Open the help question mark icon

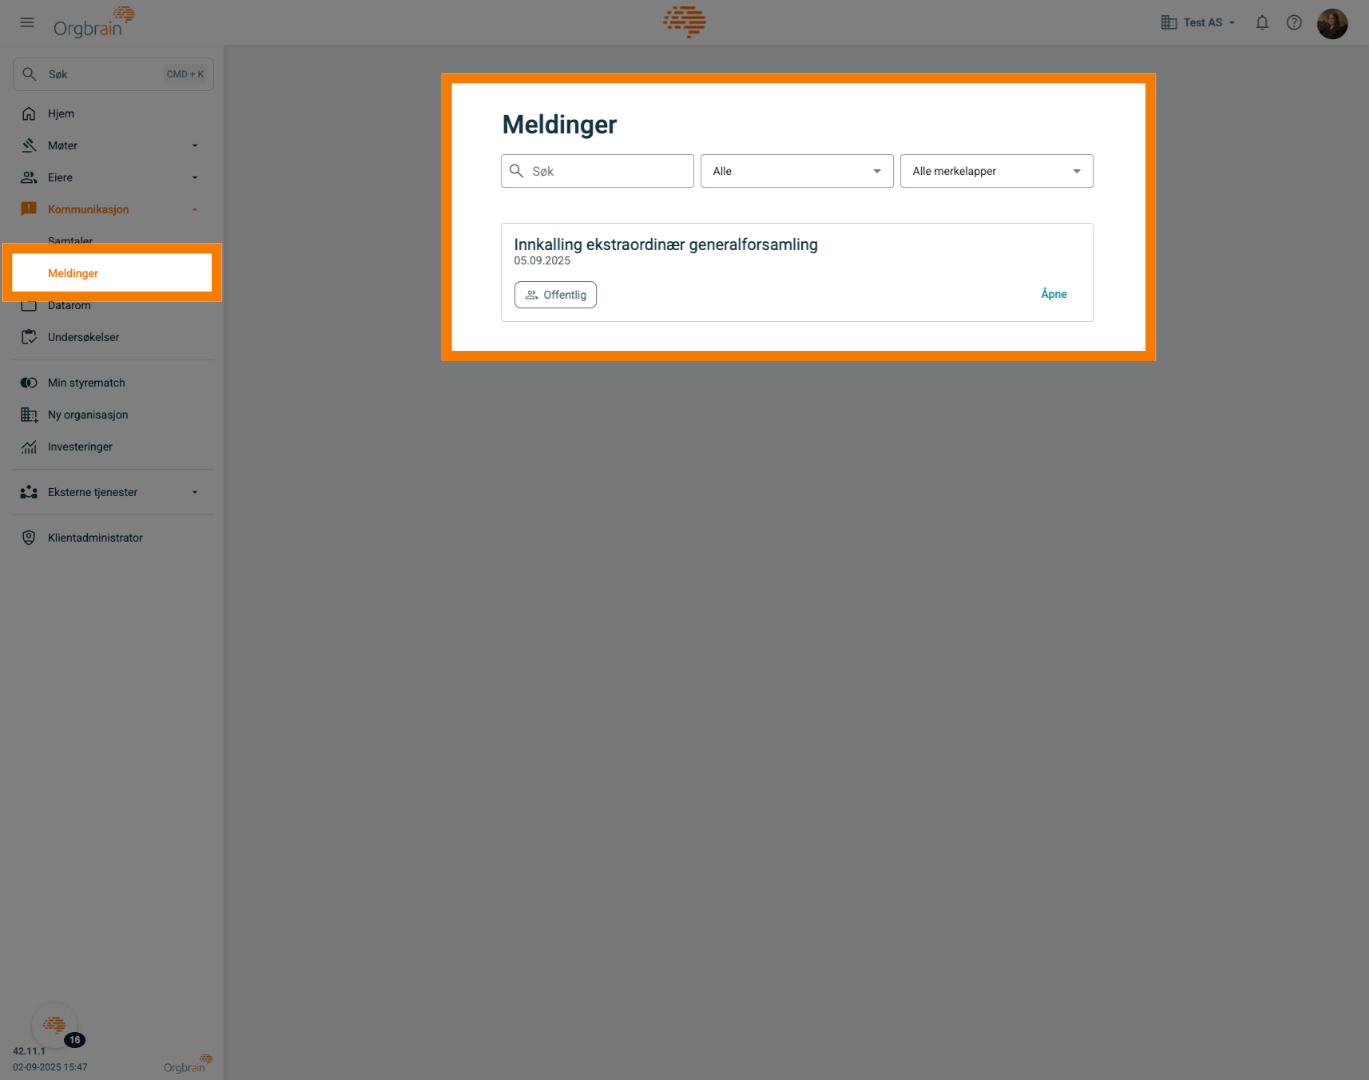coord(1294,22)
